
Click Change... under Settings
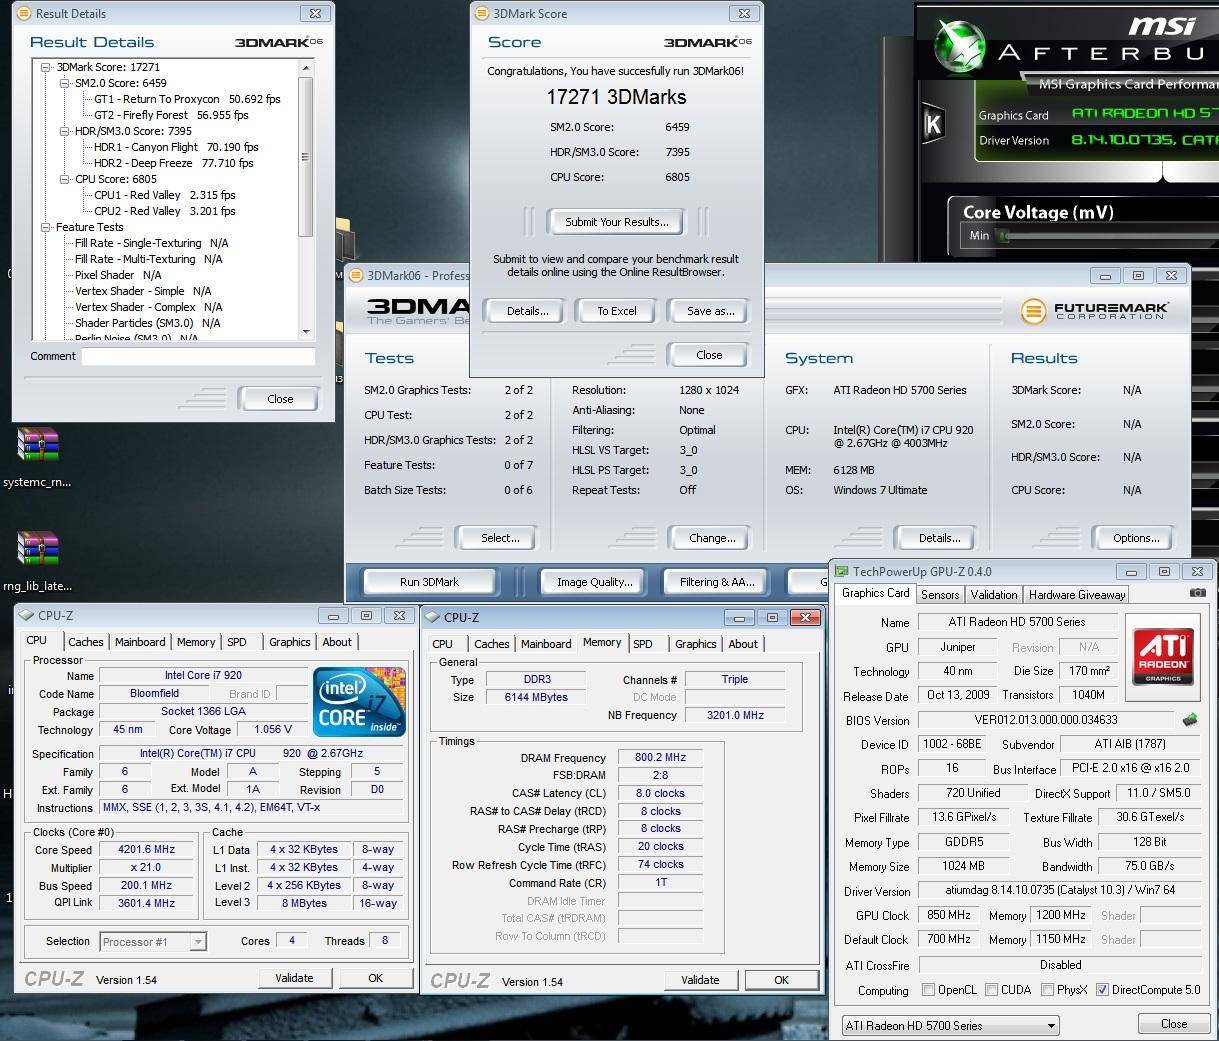point(712,537)
